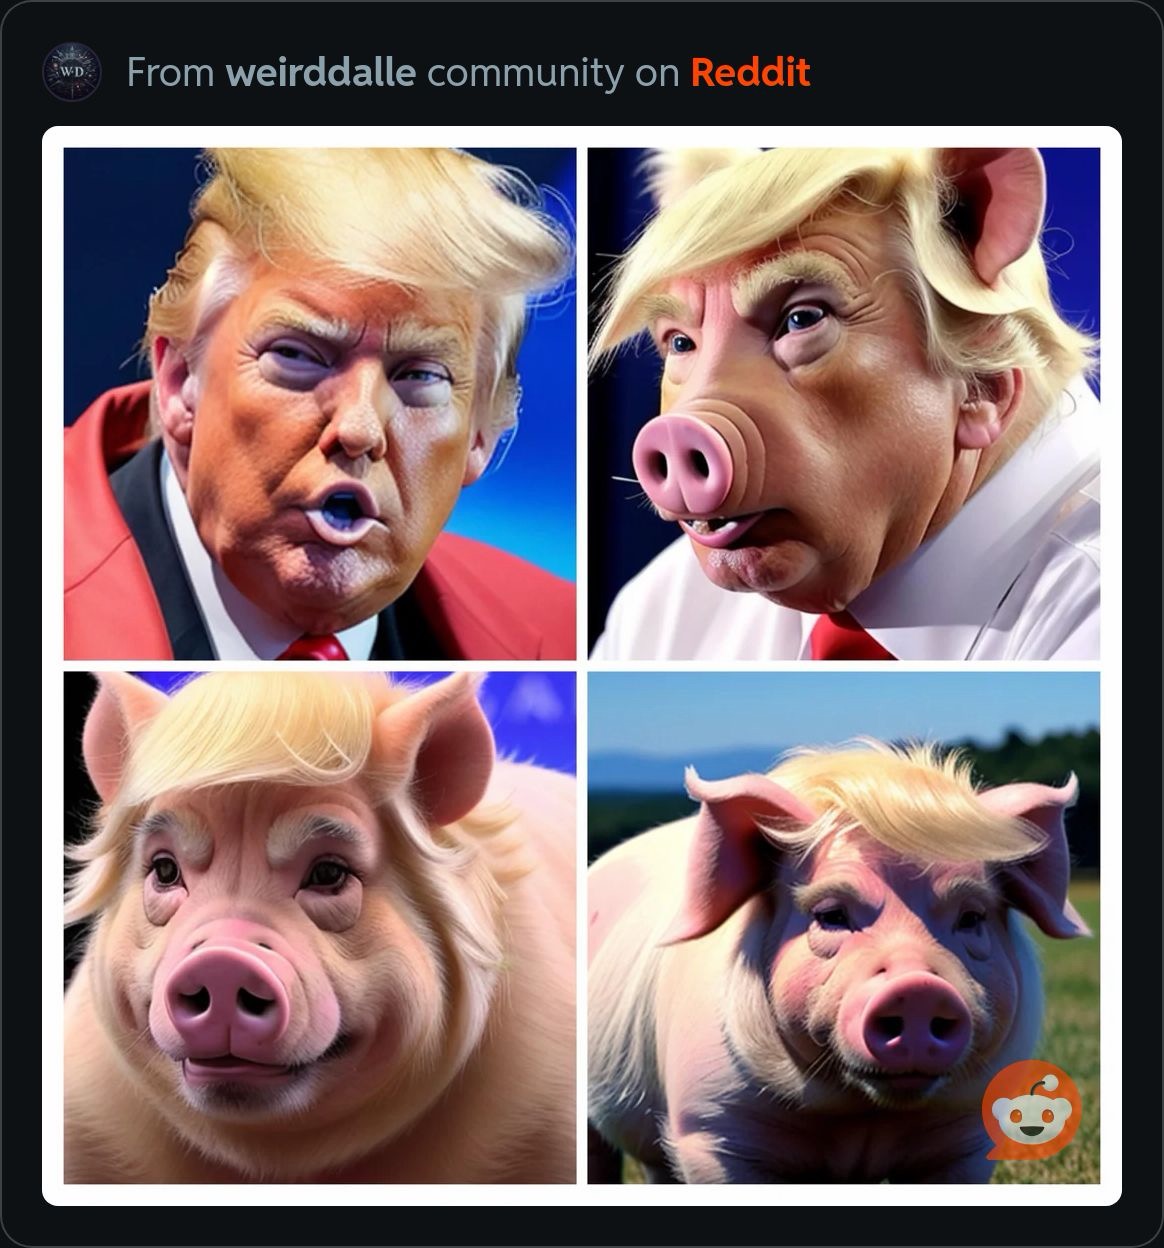View the bottom-left close-up pig image
This screenshot has width=1164, height=1248.
[x=320, y=928]
